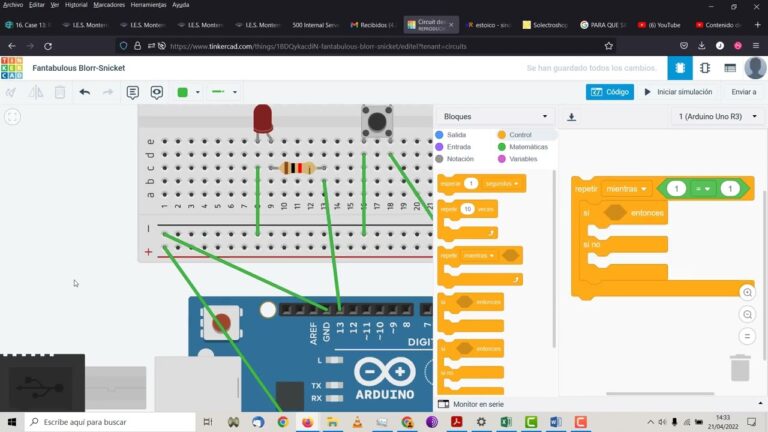
Task: Open Firefox from the taskbar
Action: click(x=307, y=422)
